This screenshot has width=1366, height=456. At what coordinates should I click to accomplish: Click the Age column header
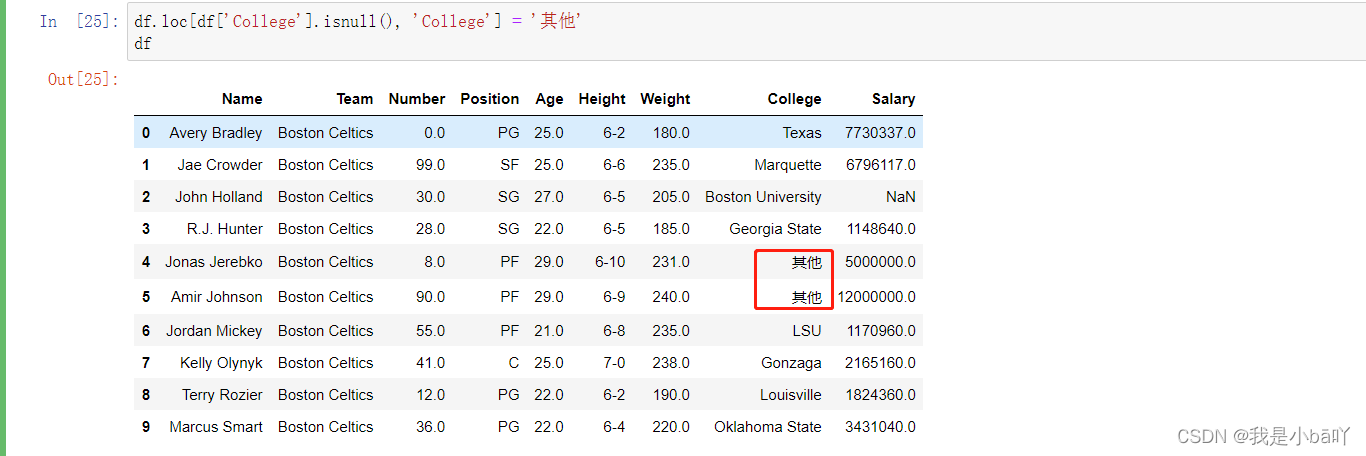(x=549, y=99)
